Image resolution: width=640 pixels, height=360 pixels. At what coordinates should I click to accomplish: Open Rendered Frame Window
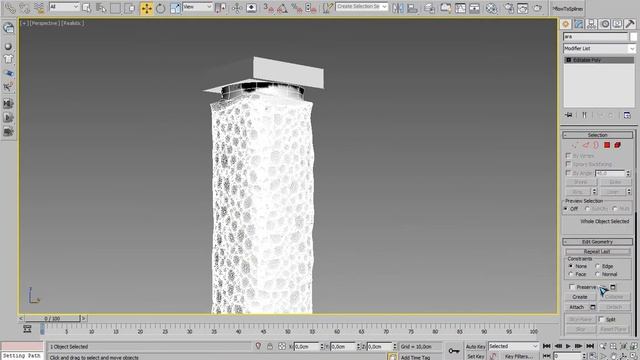523,8
